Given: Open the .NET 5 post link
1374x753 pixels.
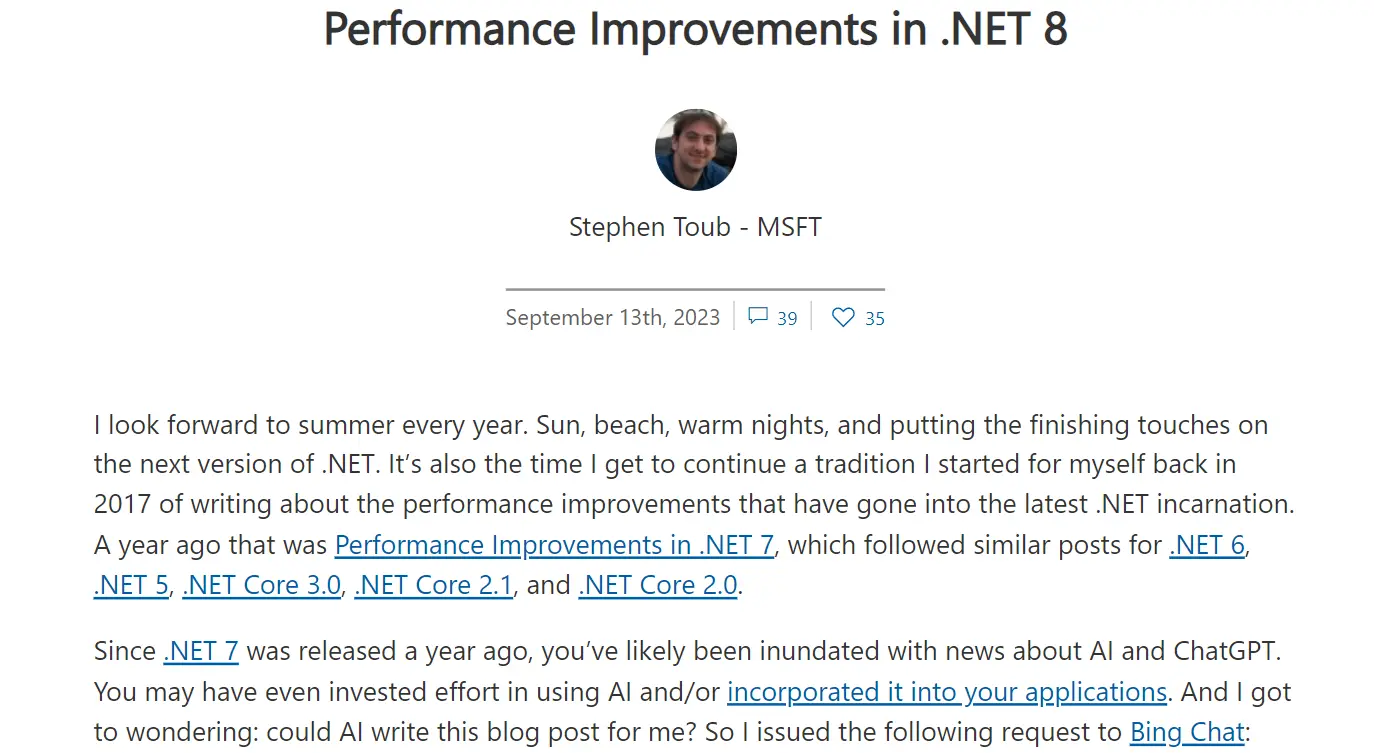Looking at the screenshot, I should coord(131,585).
